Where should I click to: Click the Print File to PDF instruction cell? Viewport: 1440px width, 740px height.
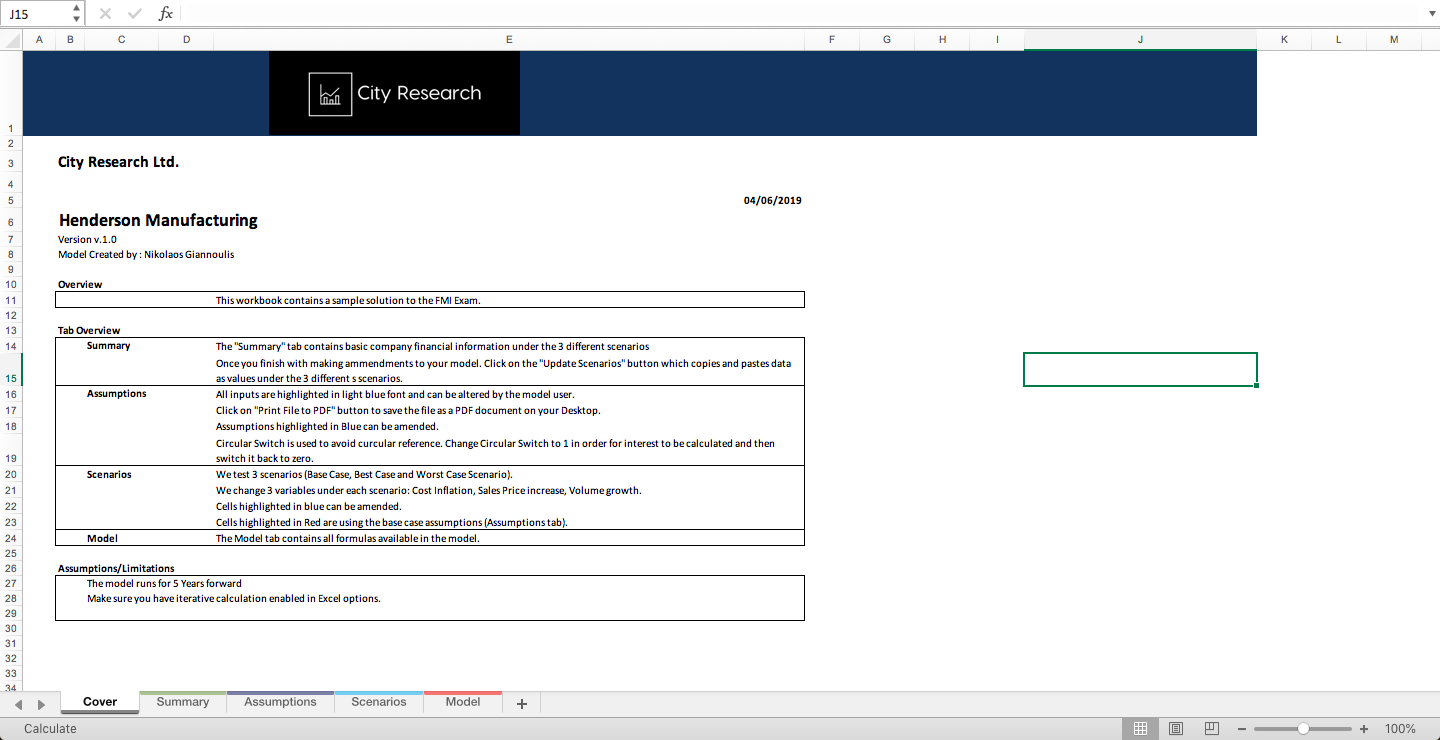pos(408,410)
